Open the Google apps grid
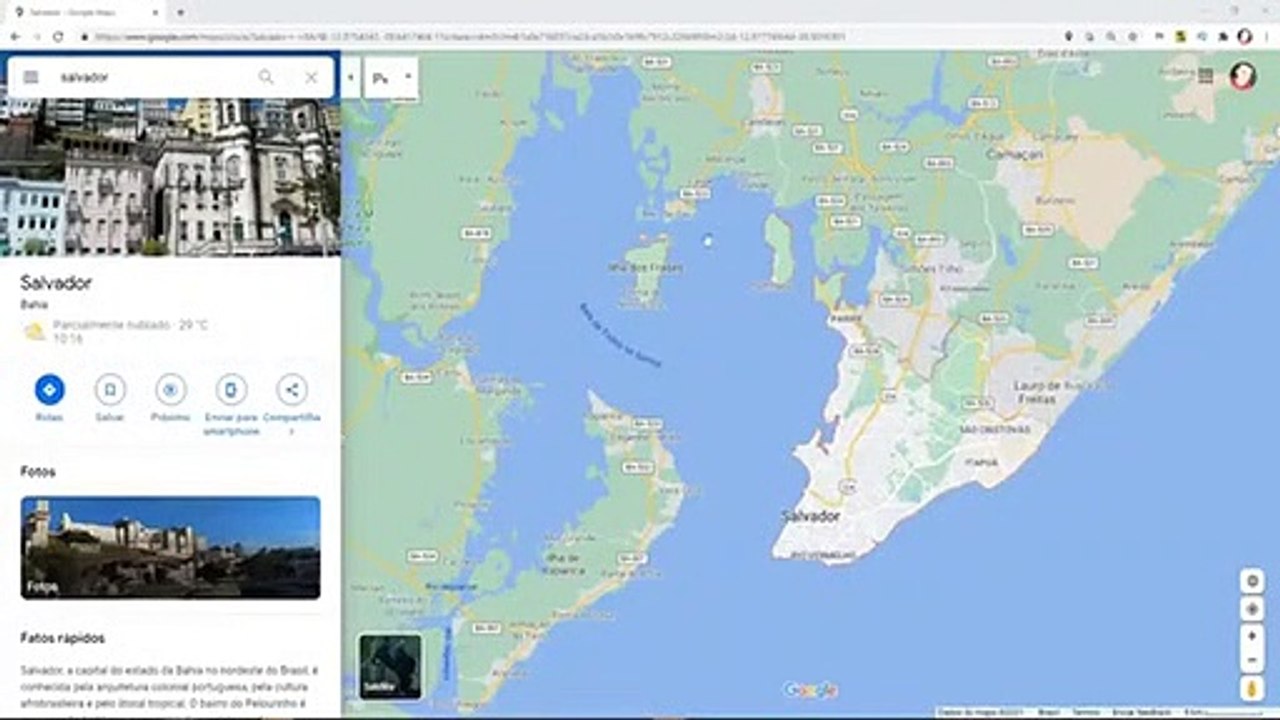The width and height of the screenshot is (1280, 720). pos(1206,76)
